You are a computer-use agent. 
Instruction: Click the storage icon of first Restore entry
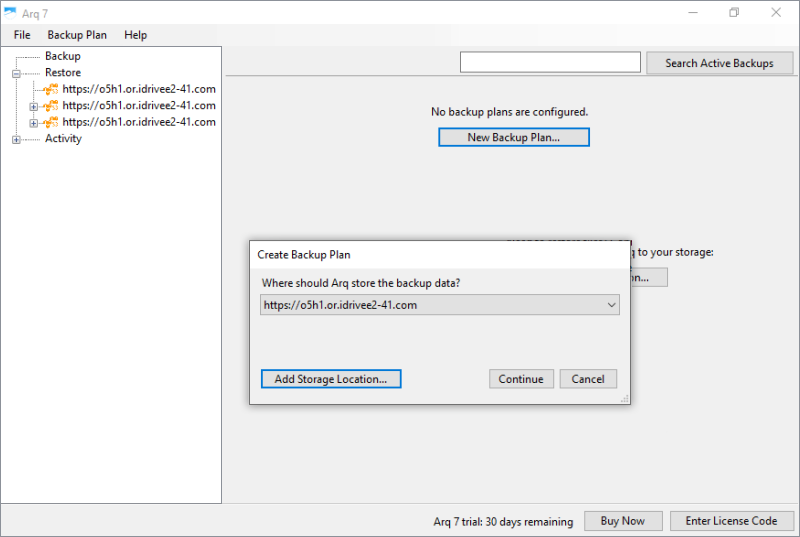52,89
